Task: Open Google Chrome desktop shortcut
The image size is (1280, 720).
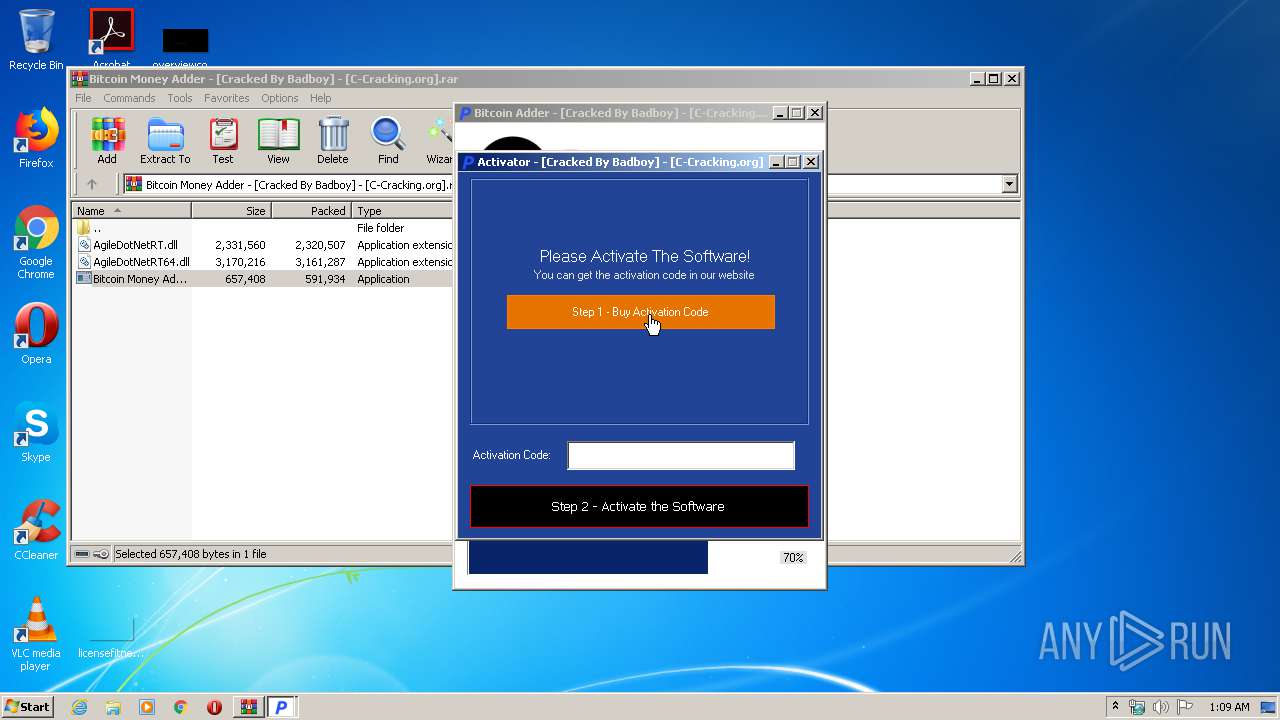Action: 36,243
